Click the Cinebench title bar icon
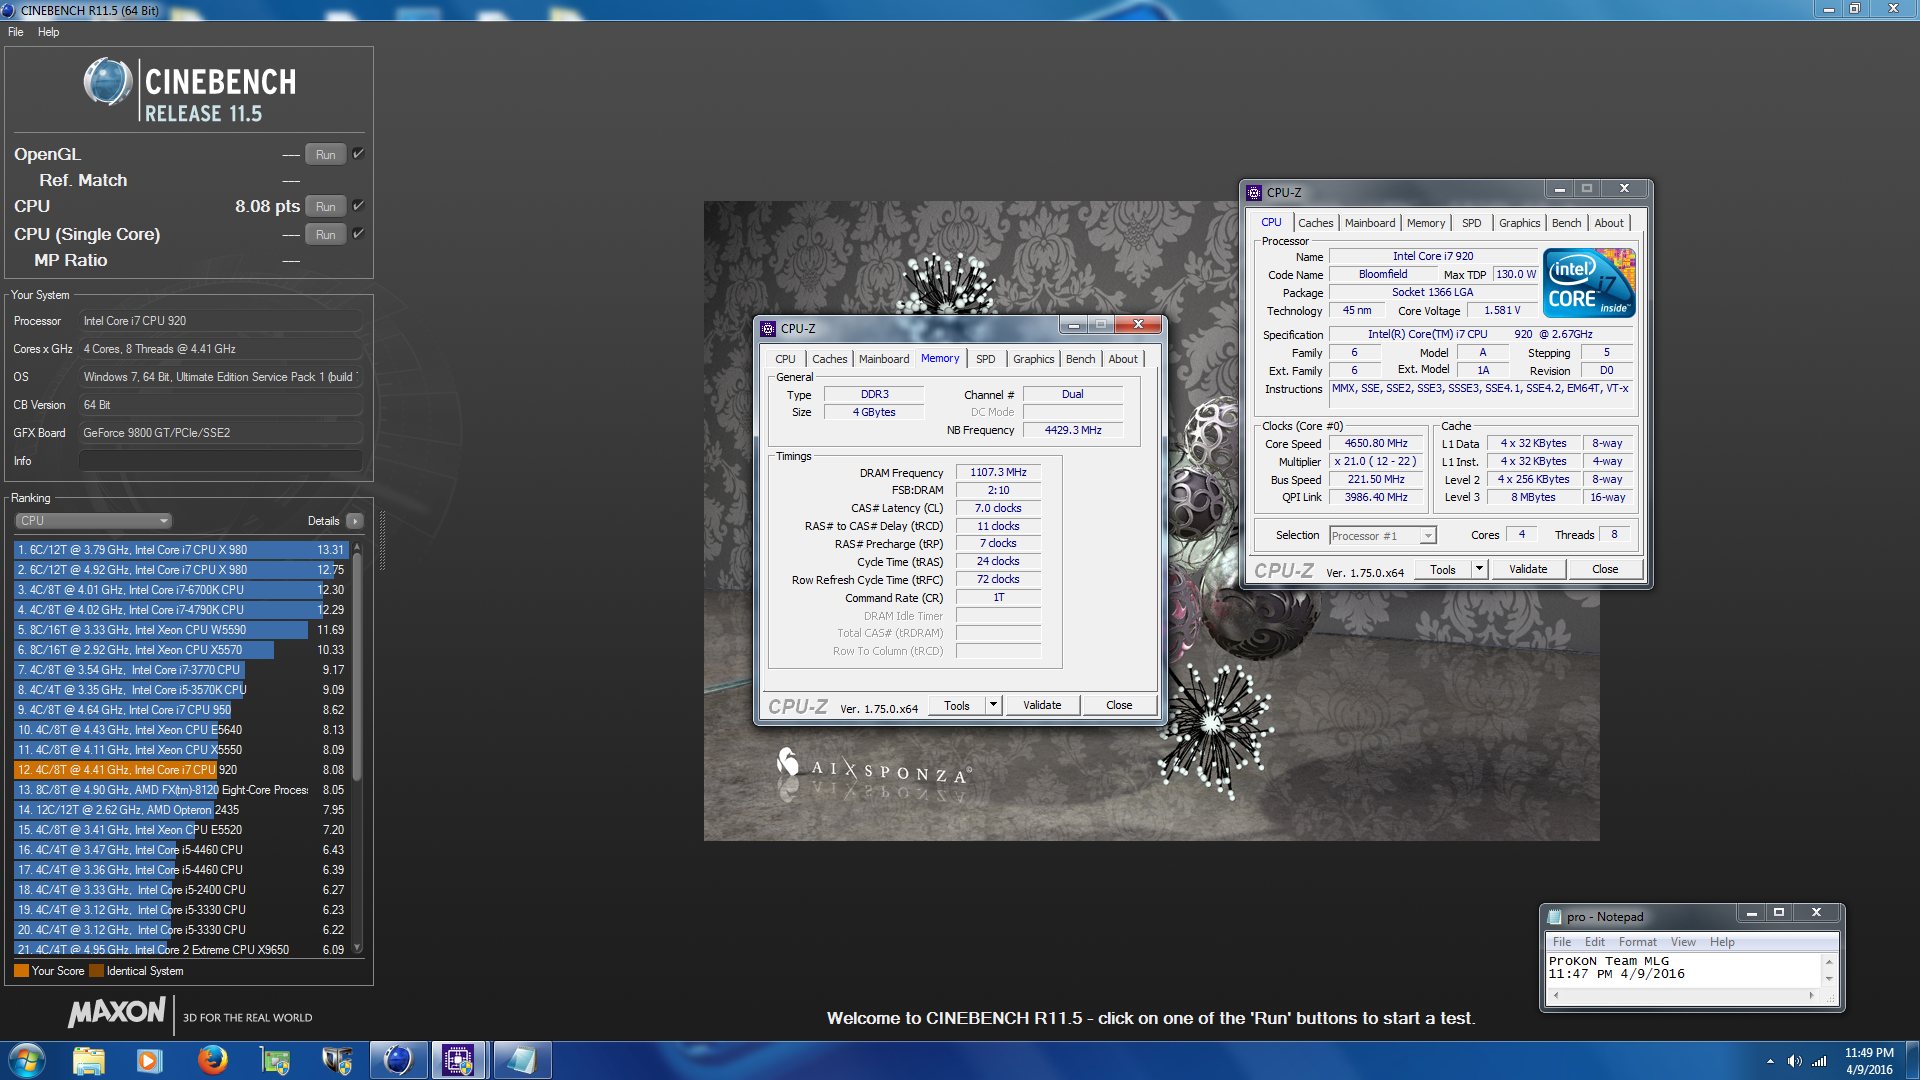This screenshot has width=1920, height=1080. click(x=9, y=10)
